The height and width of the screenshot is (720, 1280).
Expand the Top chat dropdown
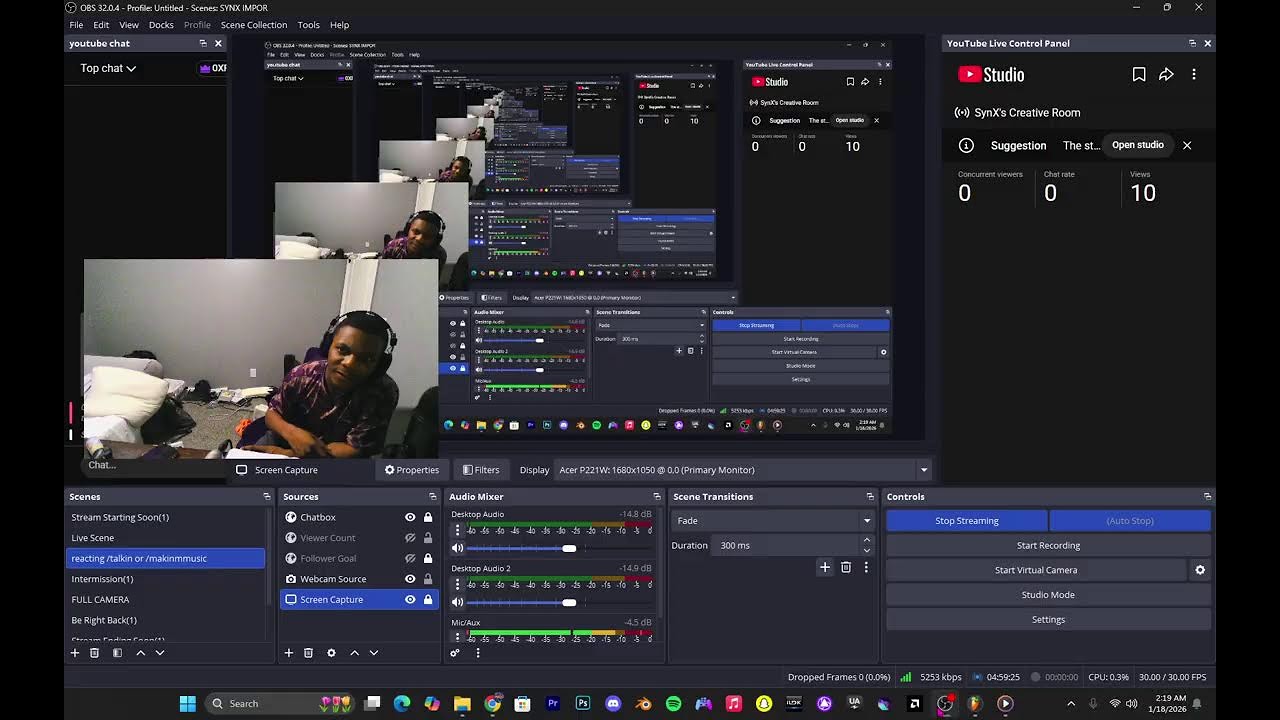[x=108, y=68]
